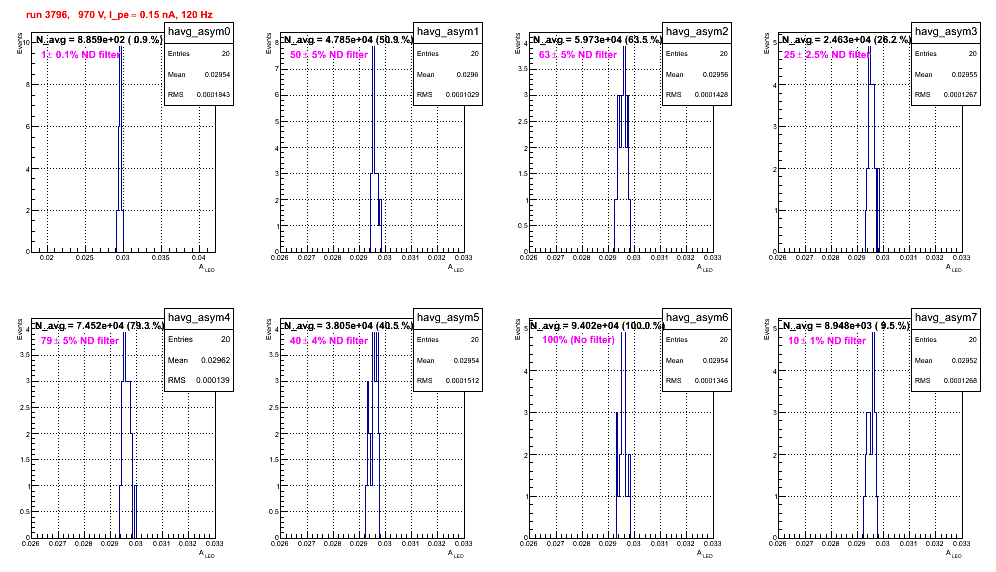Pick the magenta 25± 2.5% ND filter label

827,55
